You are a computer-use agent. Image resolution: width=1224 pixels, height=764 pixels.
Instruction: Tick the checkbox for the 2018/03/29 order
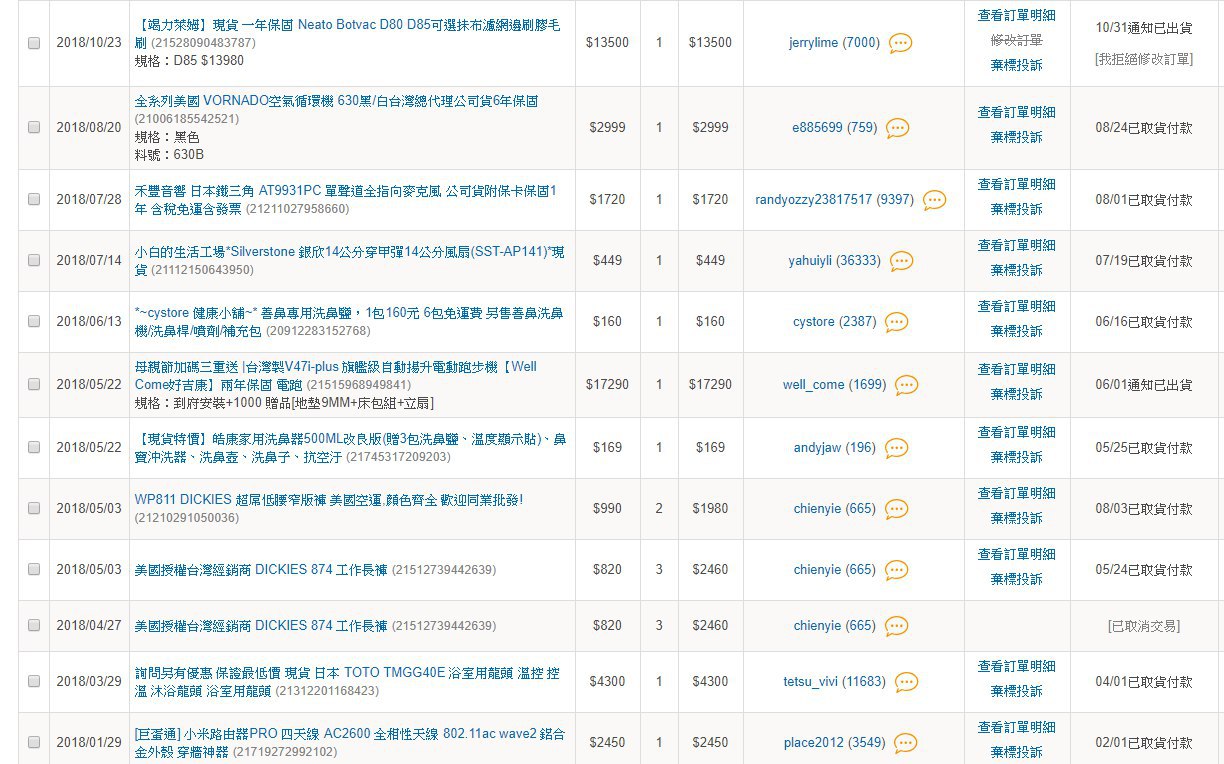pyautogui.click(x=34, y=681)
